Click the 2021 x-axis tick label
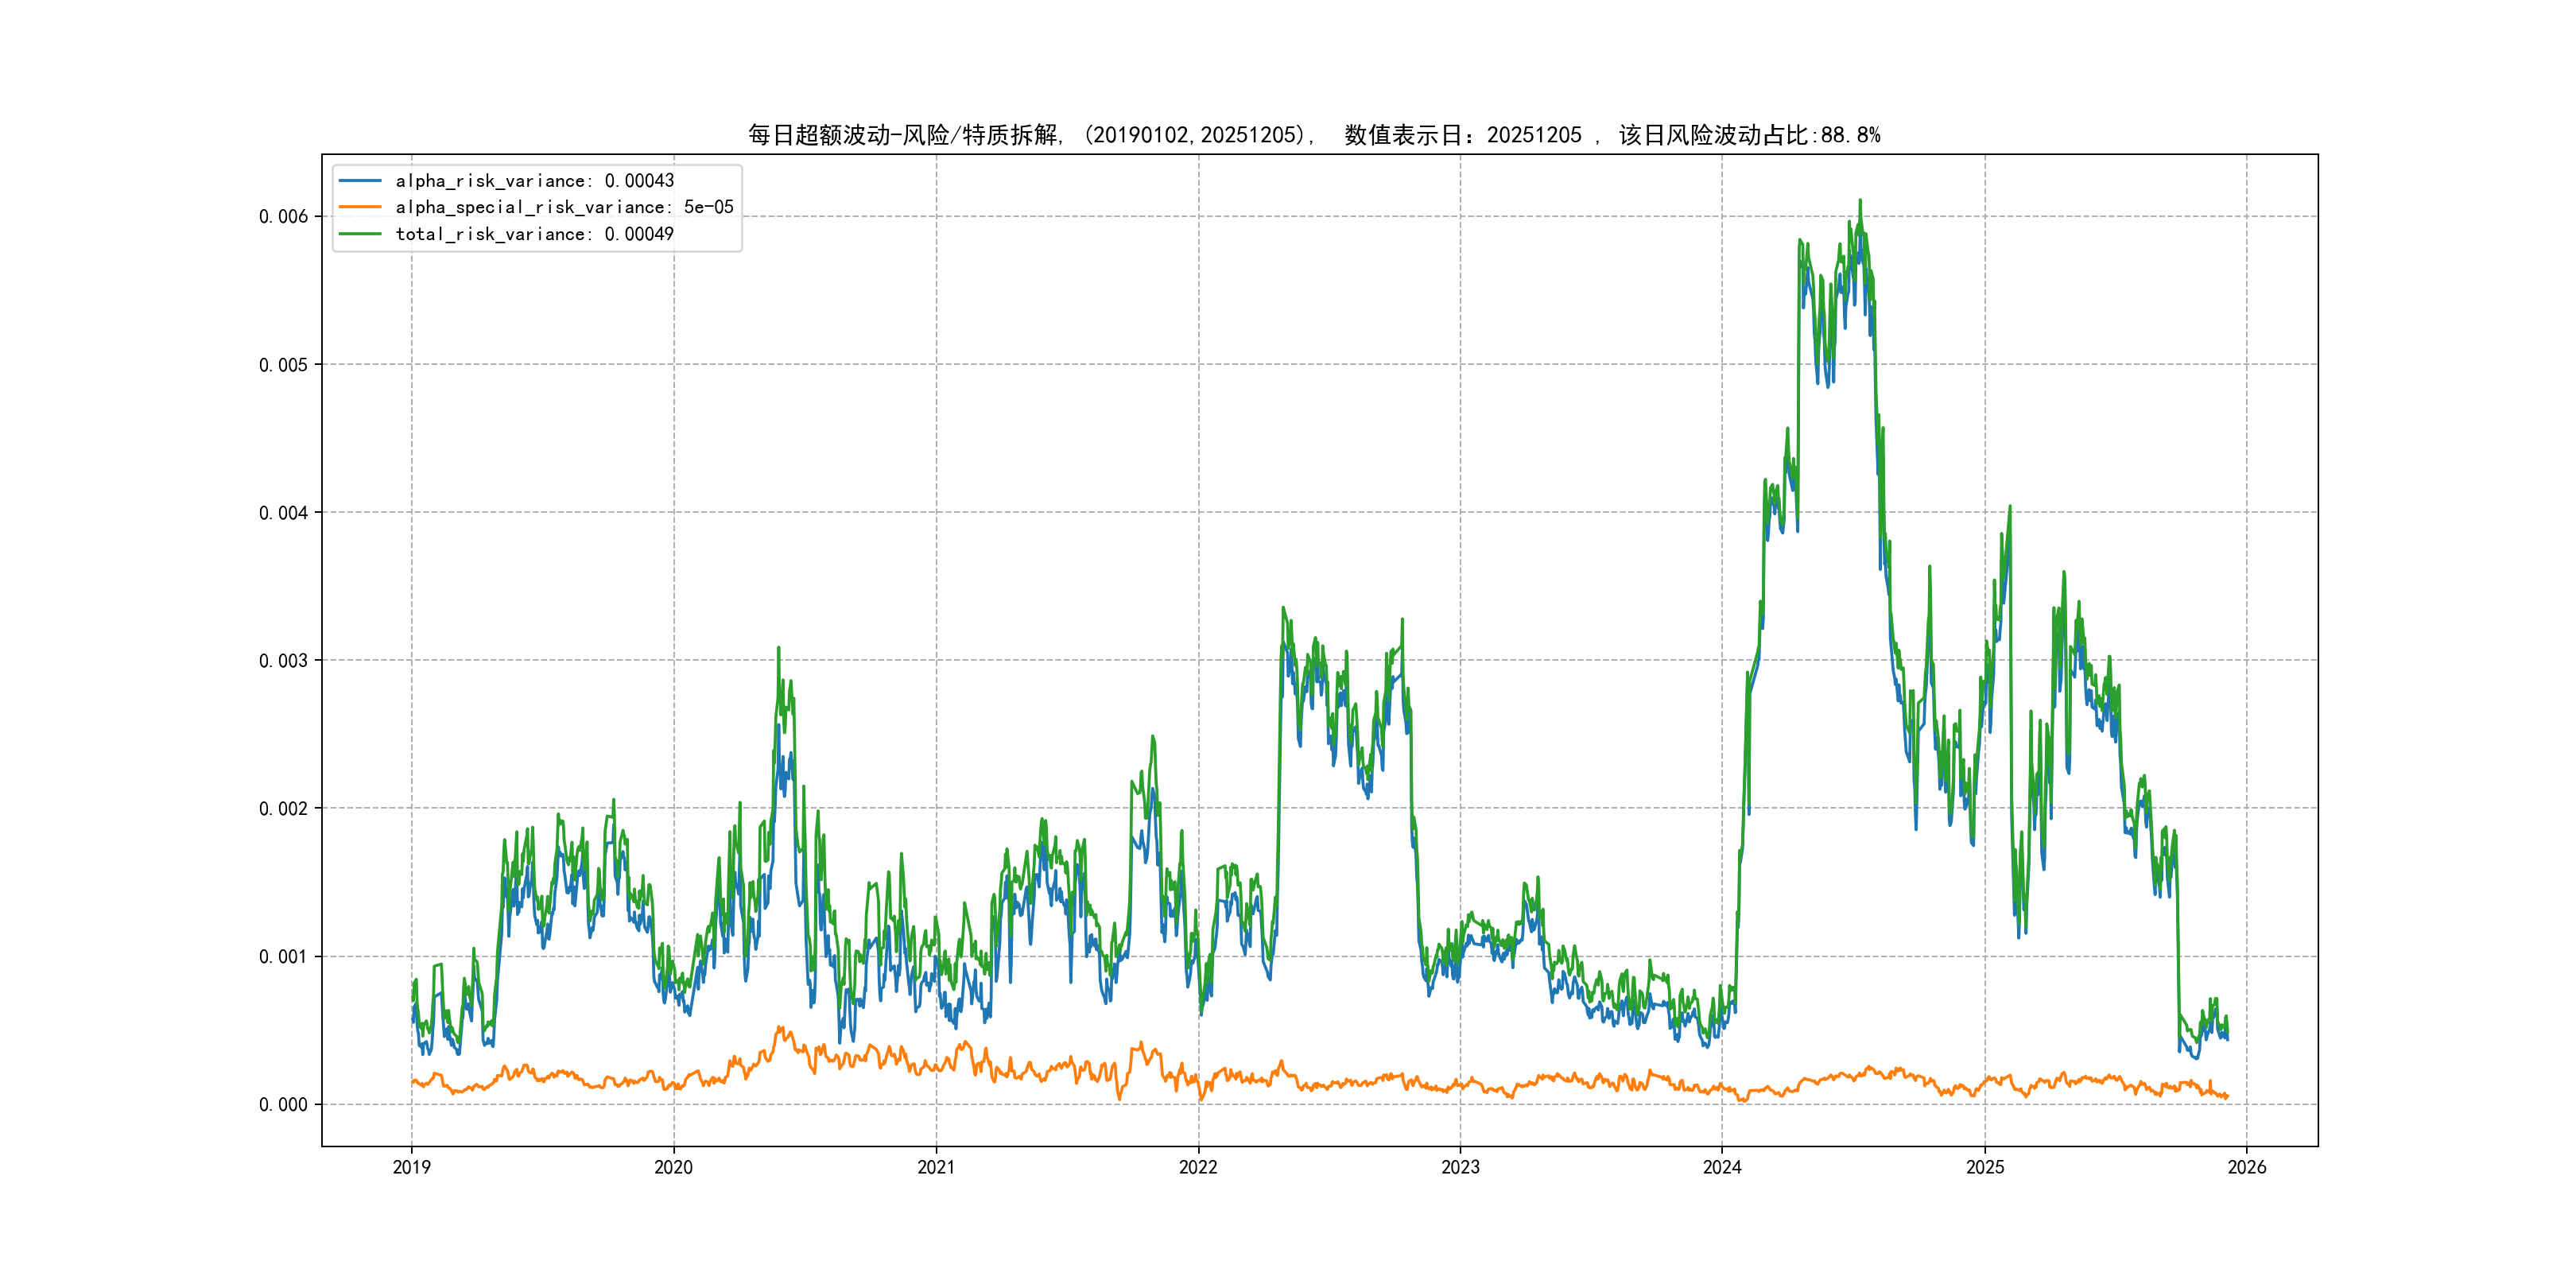Viewport: 2576px width, 1288px height. pos(936,1167)
